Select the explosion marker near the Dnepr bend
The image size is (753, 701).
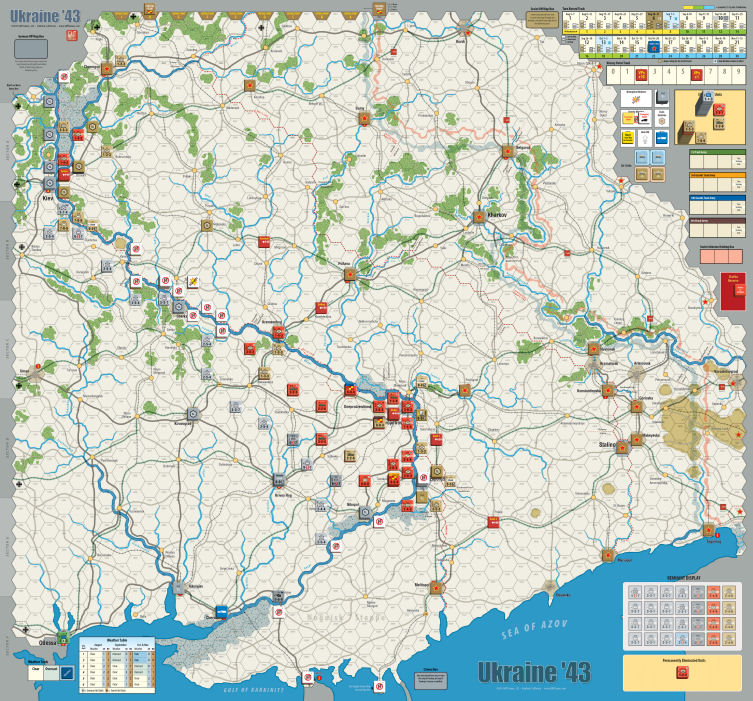193,281
